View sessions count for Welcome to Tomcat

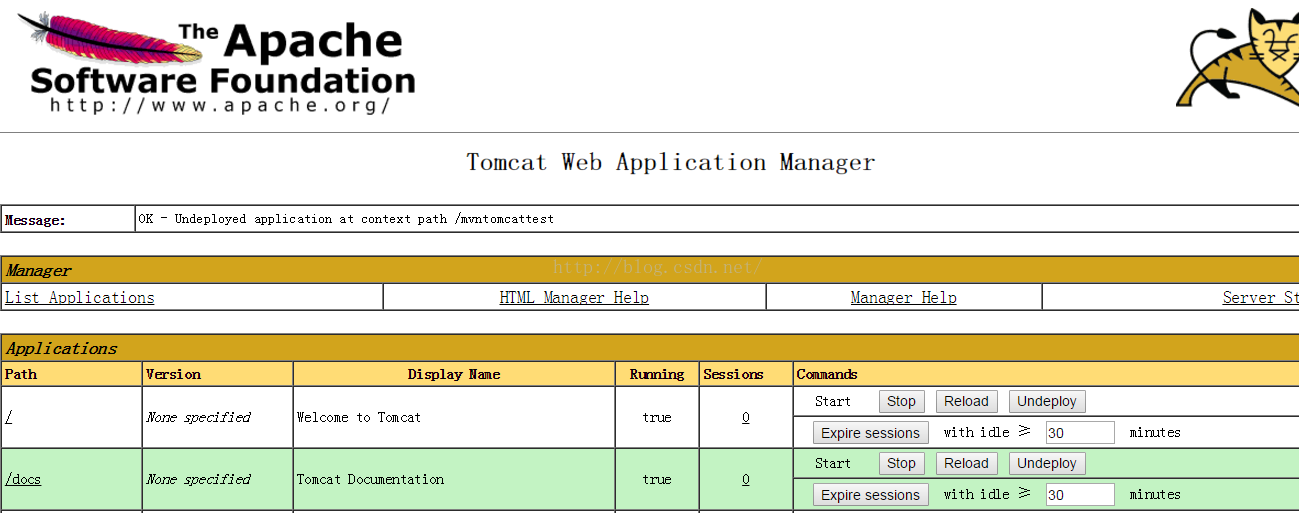[746, 417]
